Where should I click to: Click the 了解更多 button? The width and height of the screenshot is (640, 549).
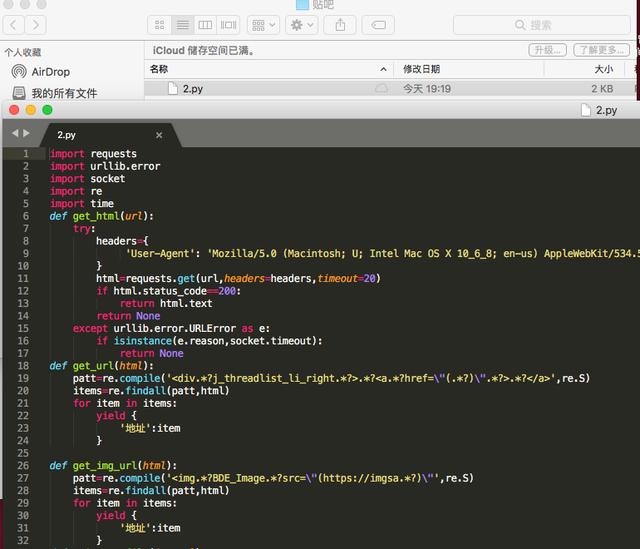click(601, 50)
